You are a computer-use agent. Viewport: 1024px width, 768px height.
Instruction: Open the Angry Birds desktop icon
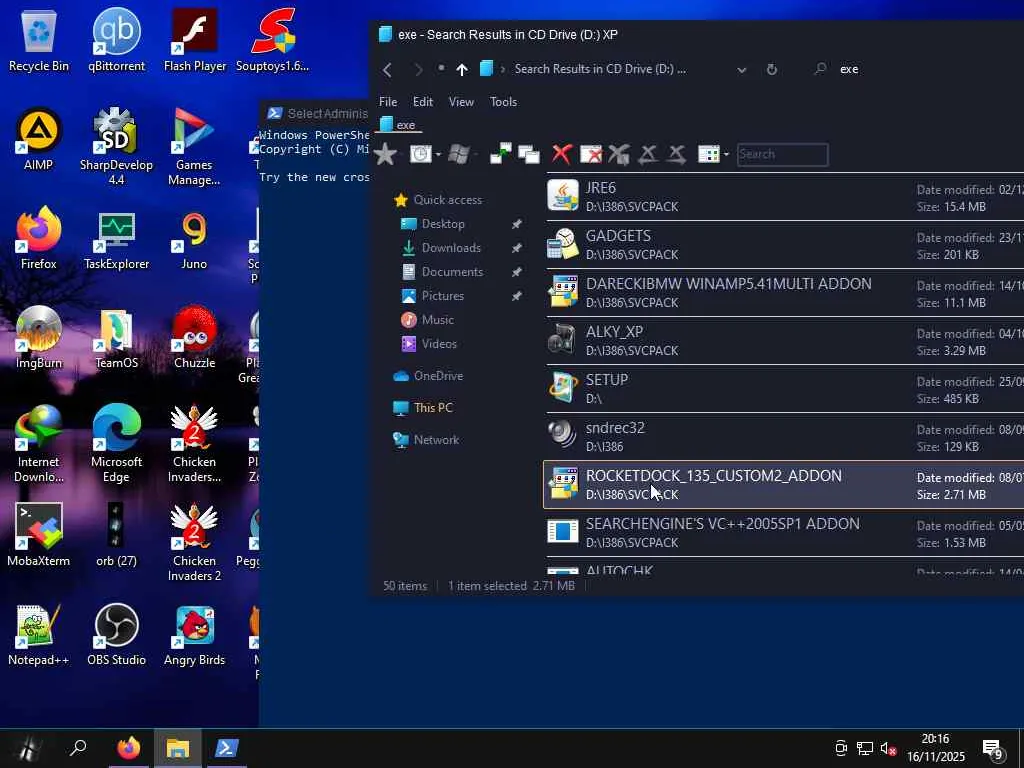(x=195, y=634)
